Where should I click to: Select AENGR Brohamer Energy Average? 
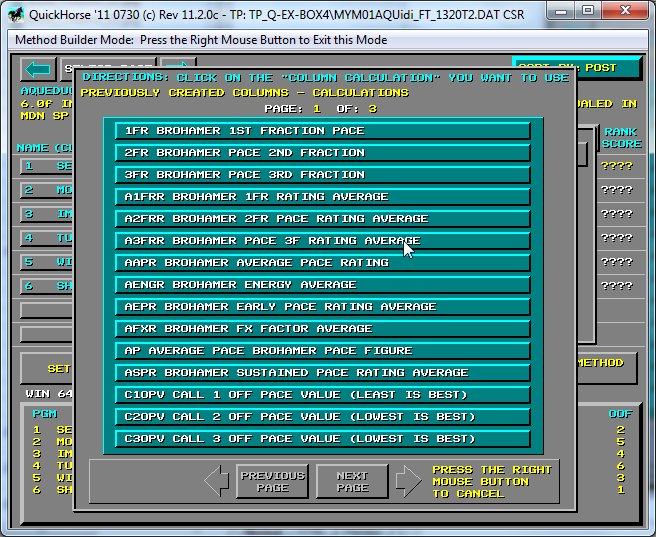(322, 285)
